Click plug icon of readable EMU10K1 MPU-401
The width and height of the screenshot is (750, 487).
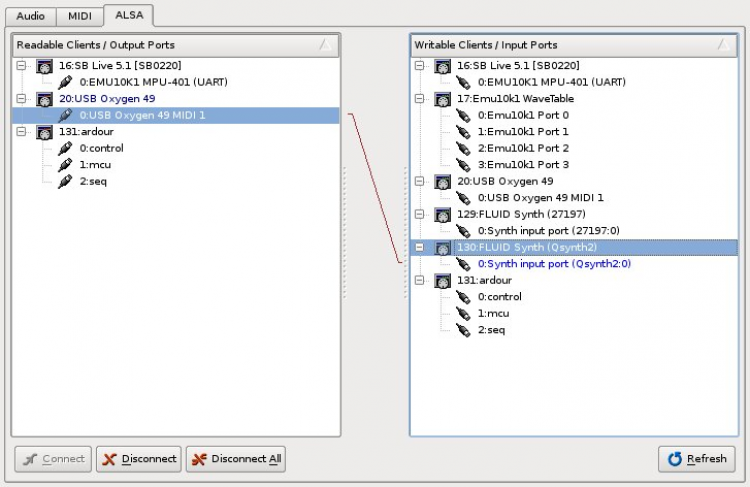[65, 82]
